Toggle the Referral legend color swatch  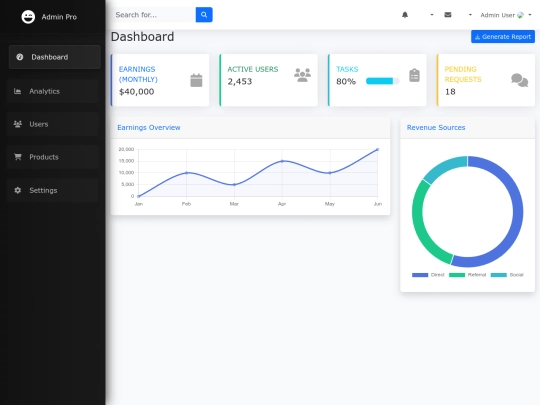[457, 275]
